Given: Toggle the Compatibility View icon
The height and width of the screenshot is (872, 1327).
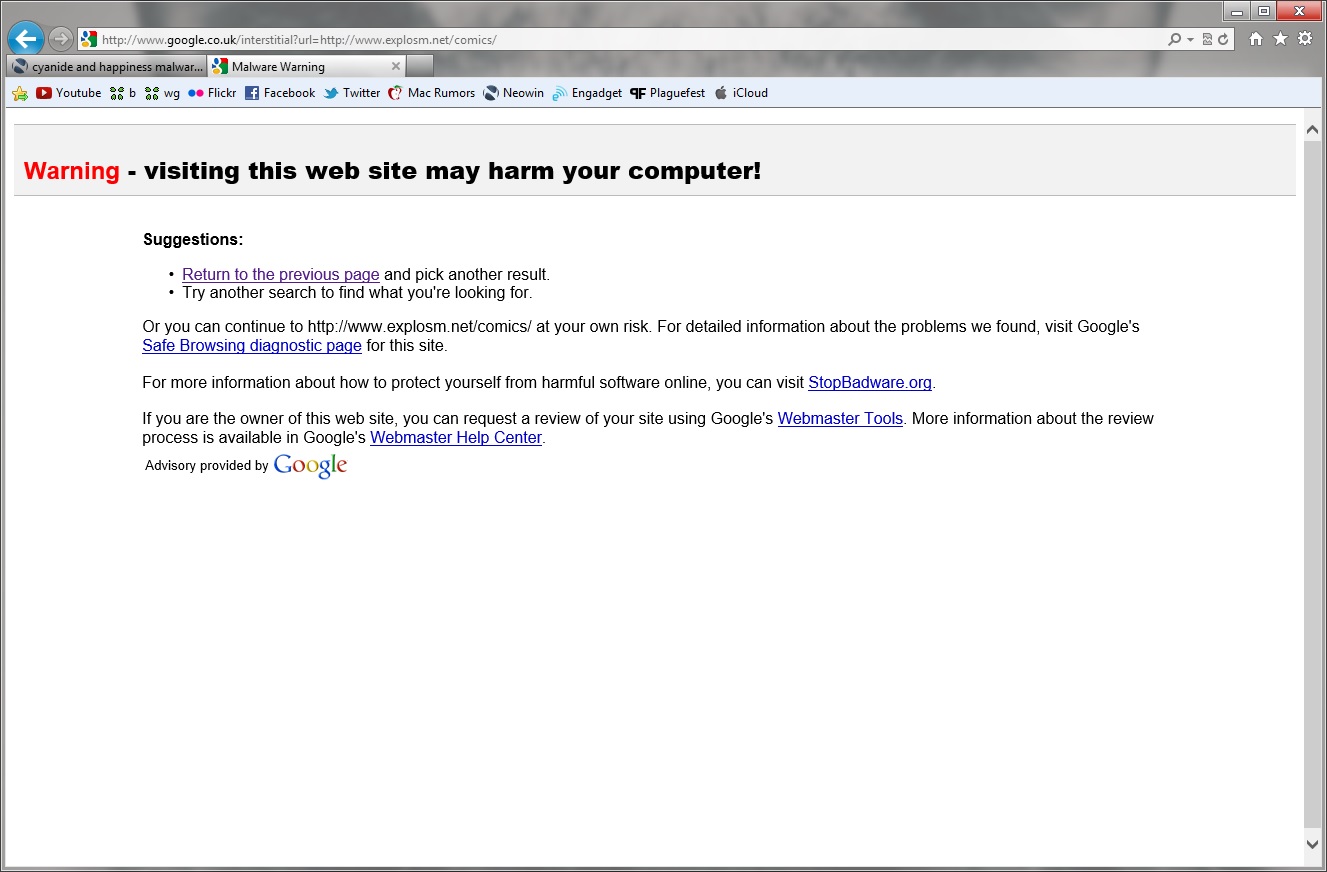Looking at the screenshot, I should tap(1207, 40).
